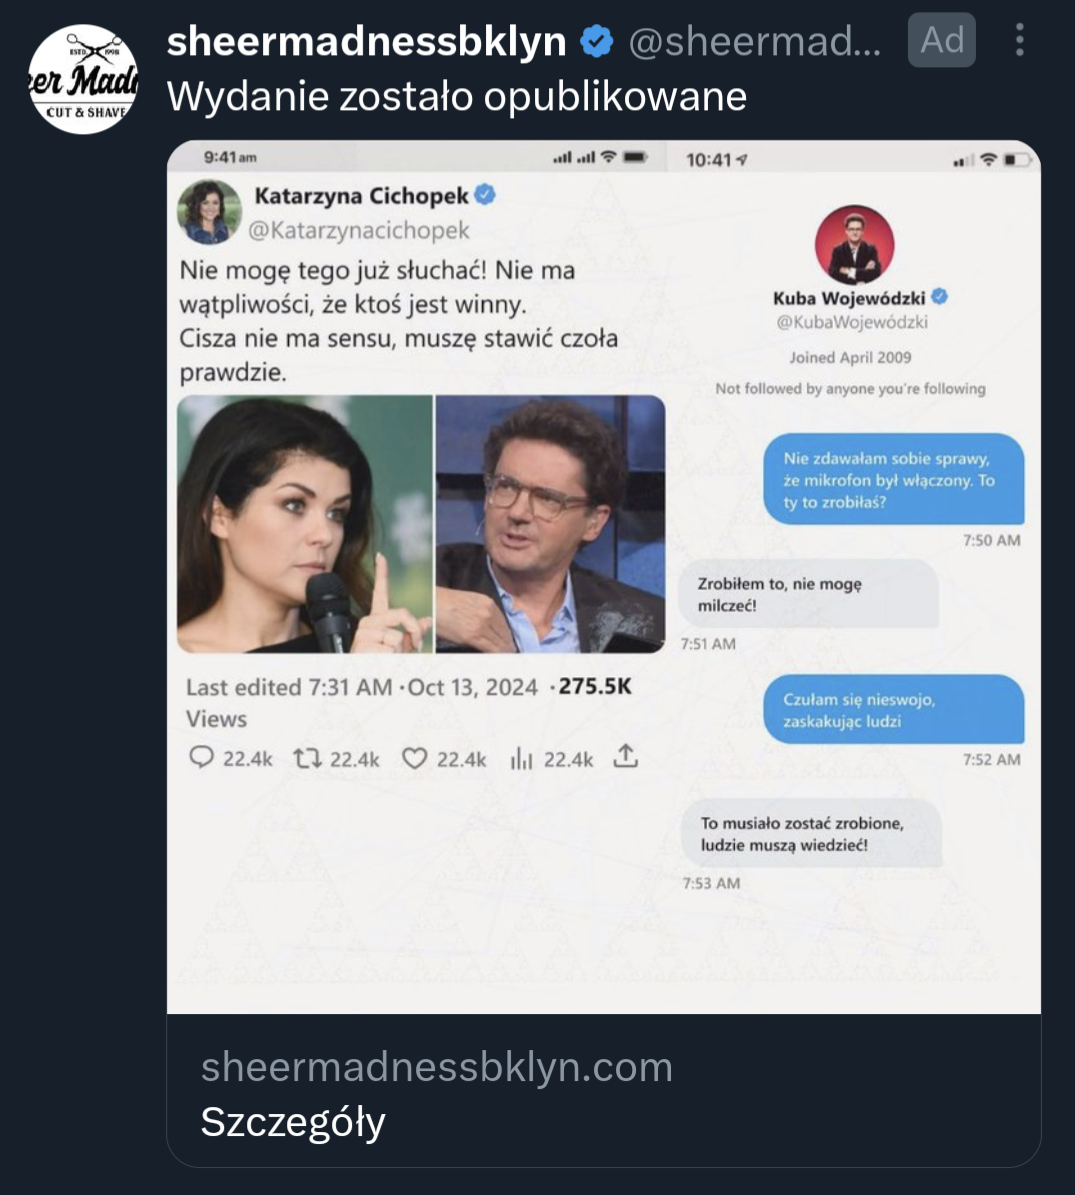
Task: Click the reply comment icon showing 22.4k
Action: pos(201,758)
